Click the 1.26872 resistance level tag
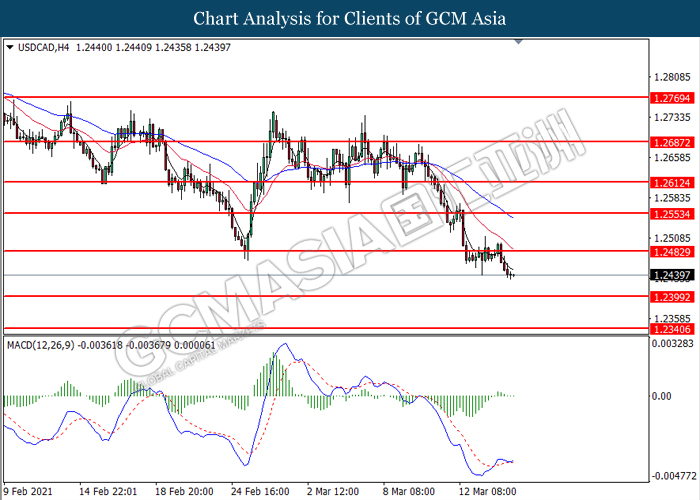The height and width of the screenshot is (500, 700). point(667,141)
